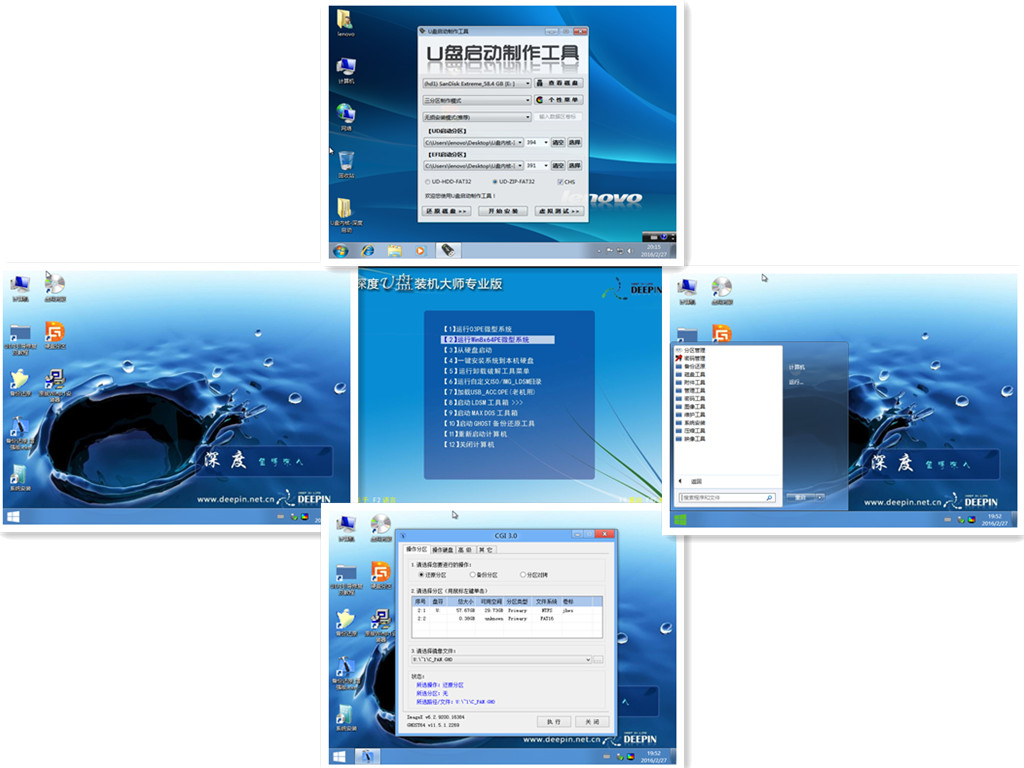Open media player icon in Windows 7 taskbar

420,250
